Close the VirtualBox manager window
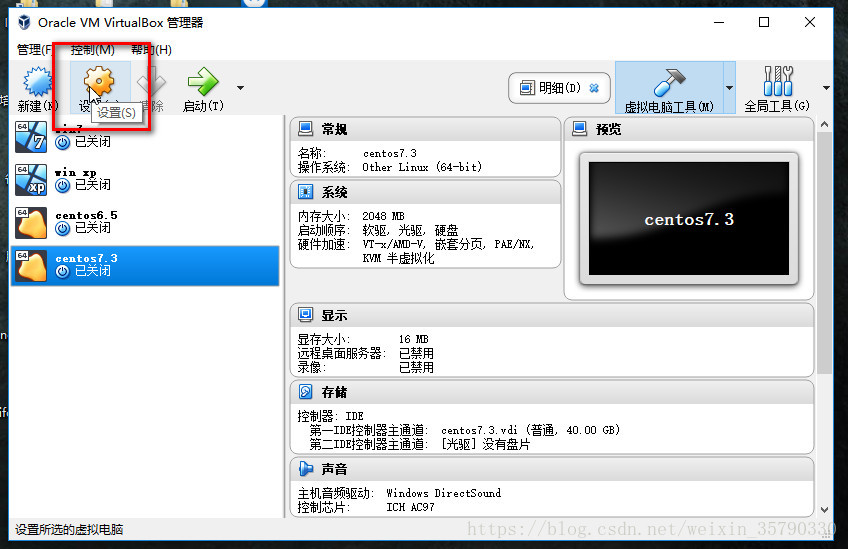 (x=810, y=22)
